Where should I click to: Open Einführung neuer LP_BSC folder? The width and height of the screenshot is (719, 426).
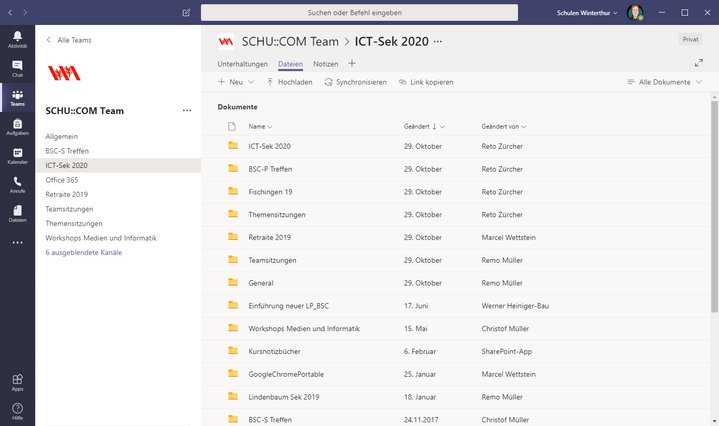[x=288, y=306]
